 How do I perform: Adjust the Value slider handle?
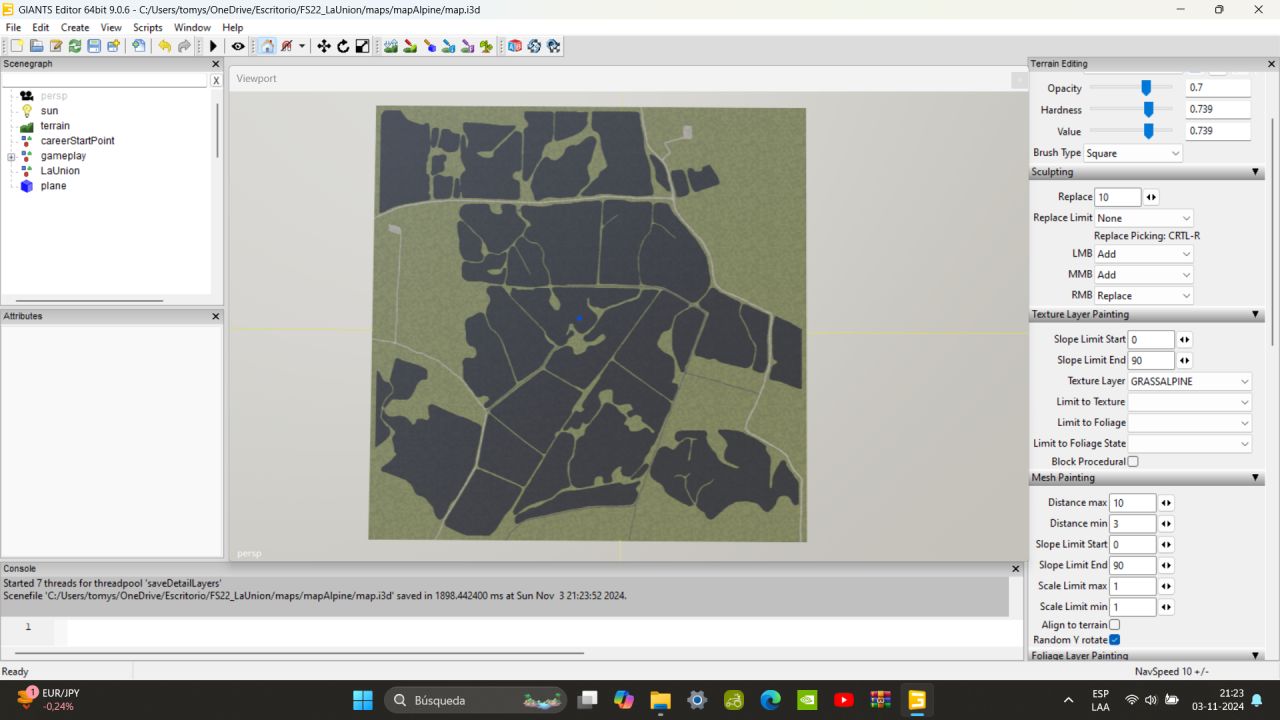(1148, 131)
